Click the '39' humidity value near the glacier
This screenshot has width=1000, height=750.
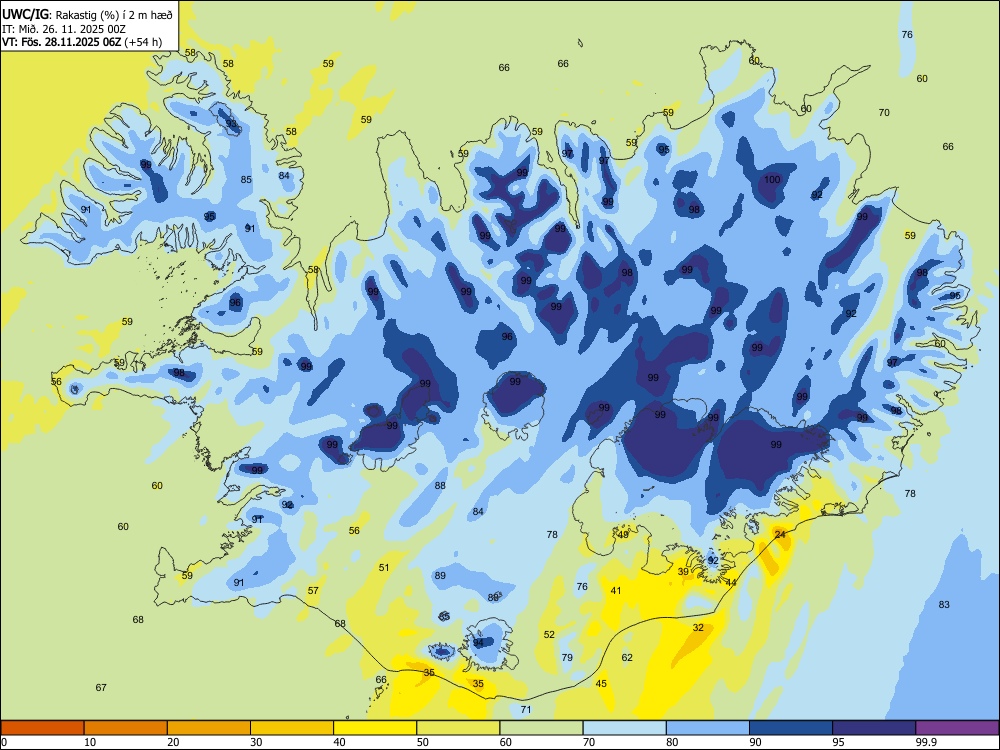click(x=683, y=571)
